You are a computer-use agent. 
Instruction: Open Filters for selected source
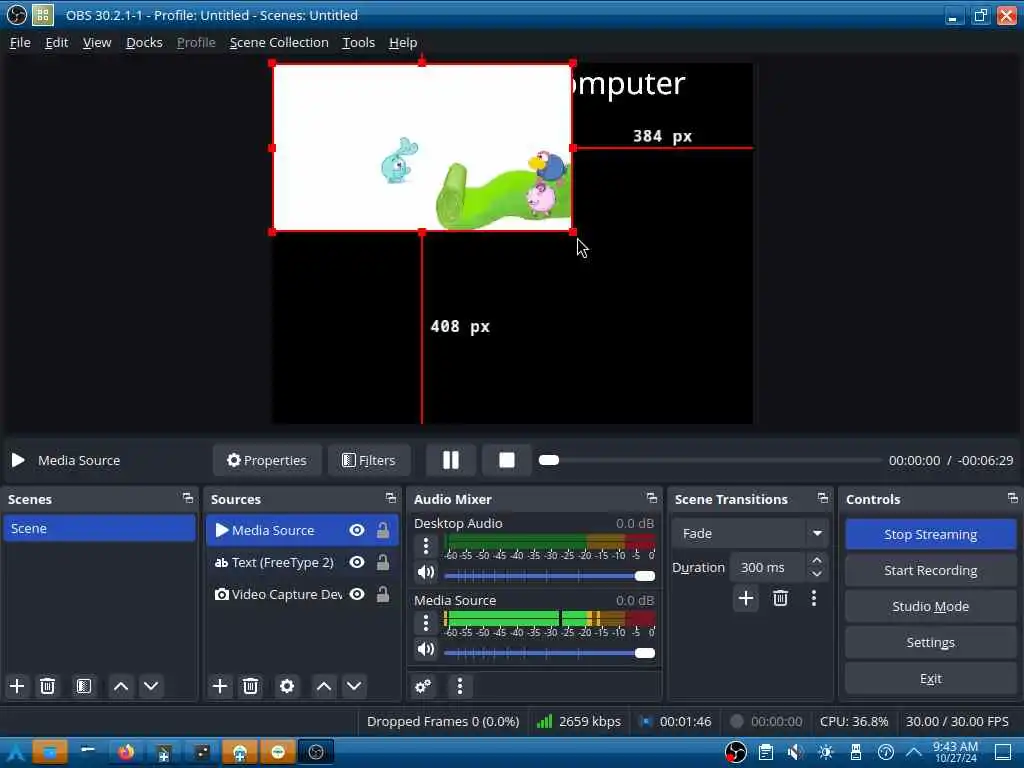point(369,460)
